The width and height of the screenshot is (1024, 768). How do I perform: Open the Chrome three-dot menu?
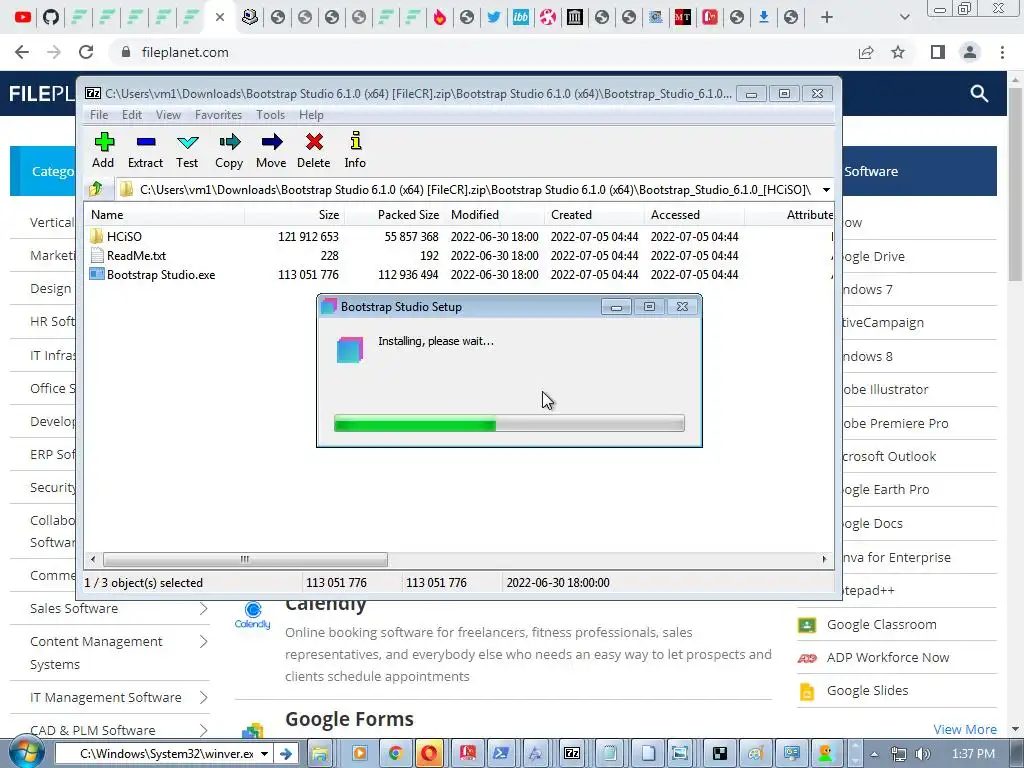[x=1002, y=52]
